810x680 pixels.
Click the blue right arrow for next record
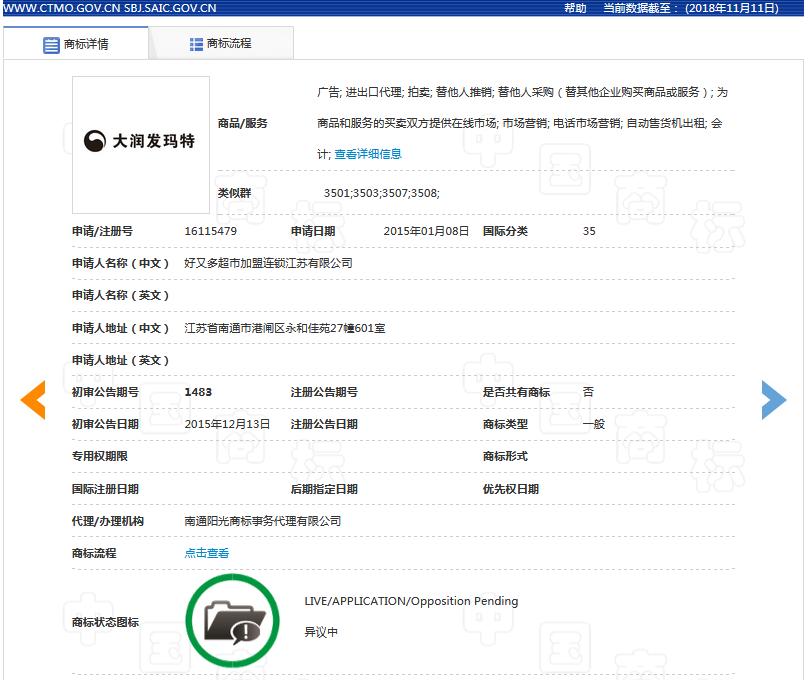click(773, 399)
